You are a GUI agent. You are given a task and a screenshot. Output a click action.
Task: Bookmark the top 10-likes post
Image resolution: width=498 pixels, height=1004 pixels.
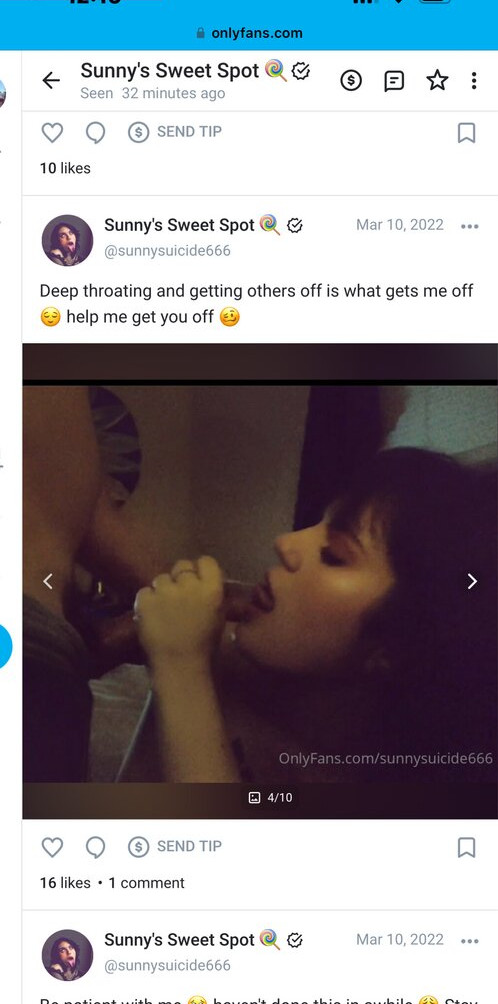point(467,133)
